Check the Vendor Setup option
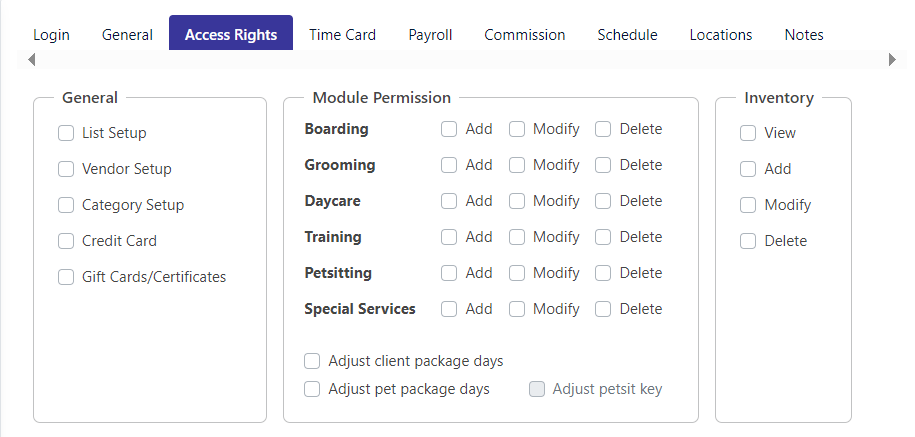Screen dimensions: 915x437 tap(66, 169)
